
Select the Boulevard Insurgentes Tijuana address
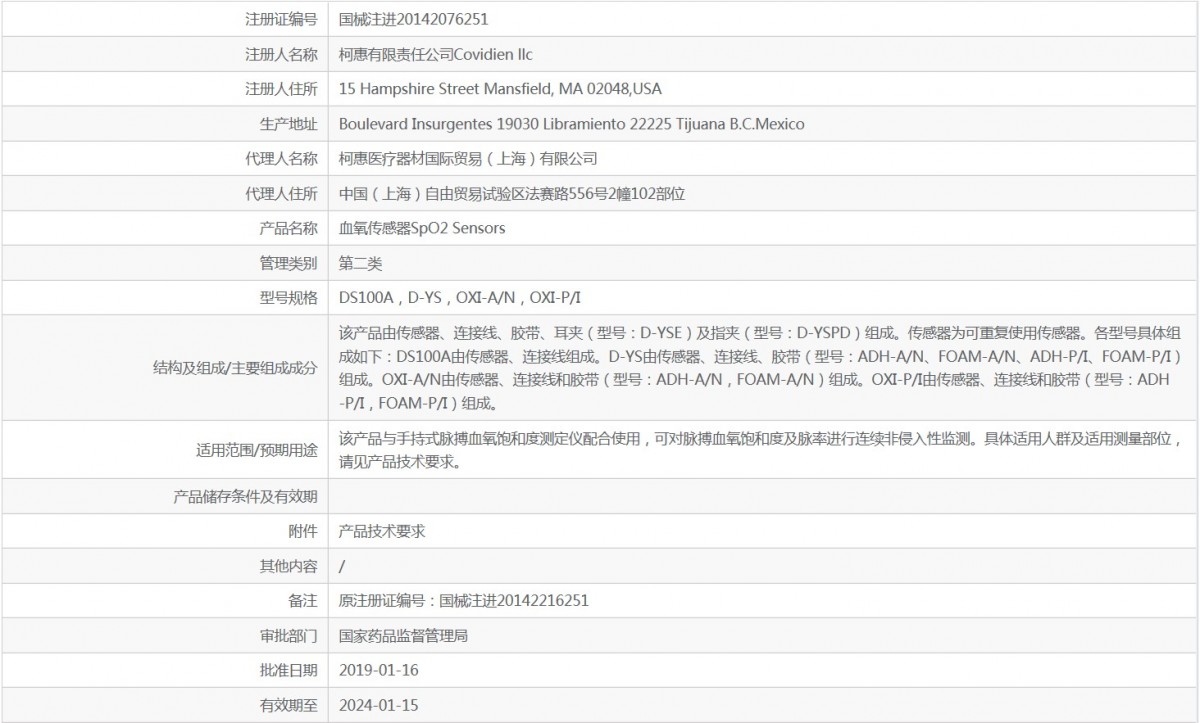click(x=572, y=124)
